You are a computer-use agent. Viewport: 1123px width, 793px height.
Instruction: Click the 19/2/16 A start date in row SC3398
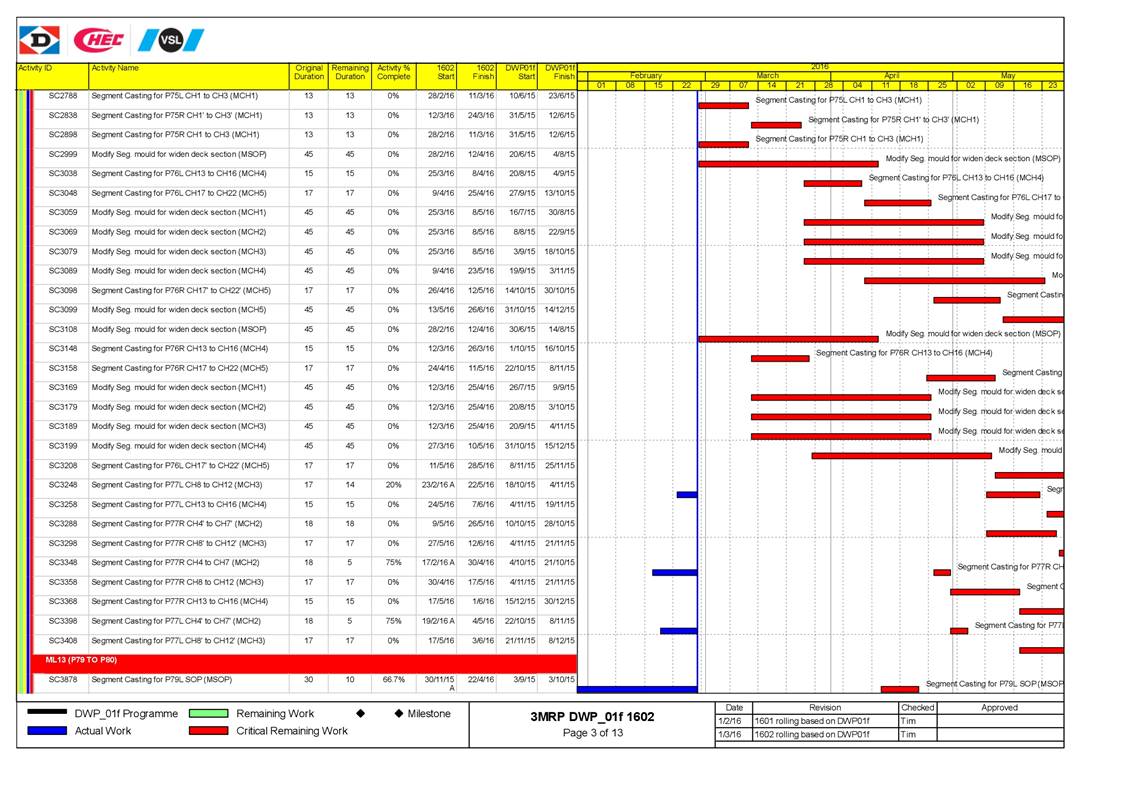click(438, 621)
